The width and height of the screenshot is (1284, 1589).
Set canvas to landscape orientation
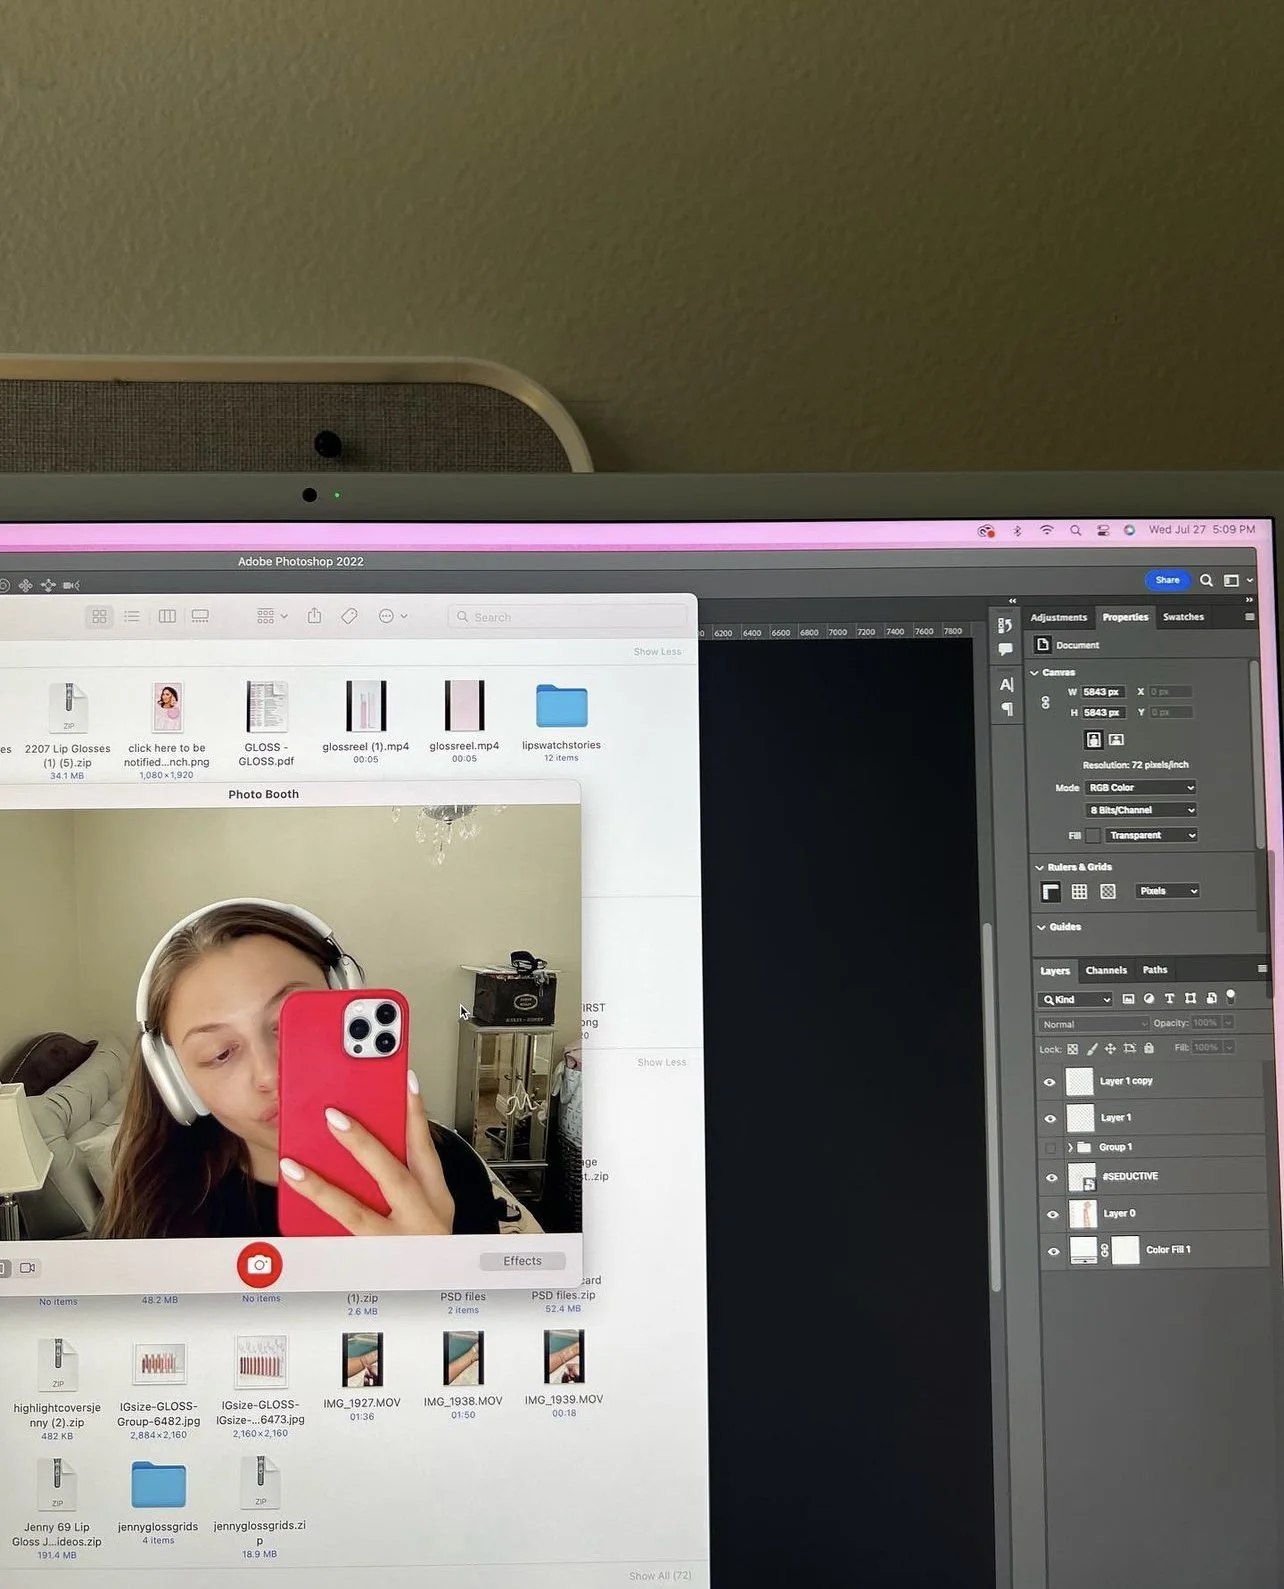1116,740
